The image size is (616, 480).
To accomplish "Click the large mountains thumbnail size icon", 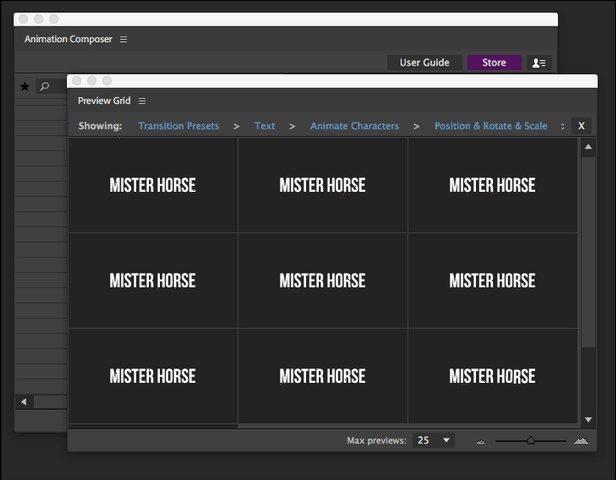I will 581,441.
